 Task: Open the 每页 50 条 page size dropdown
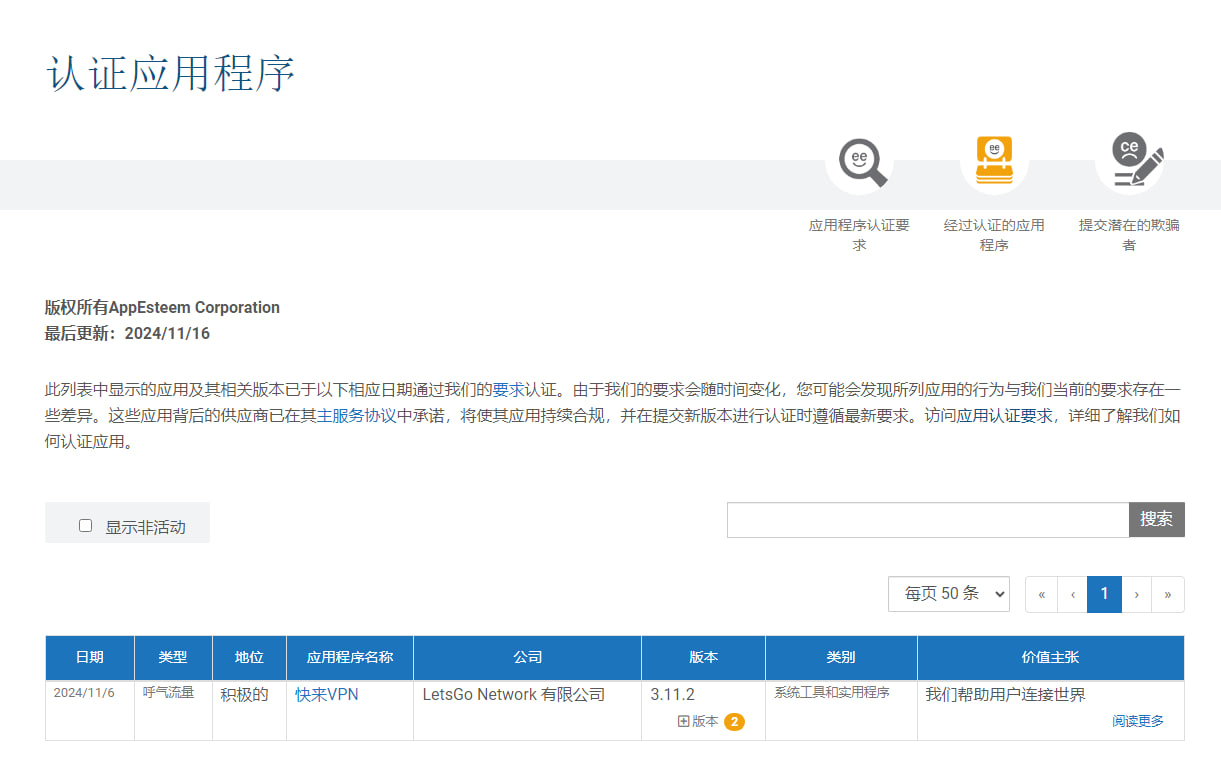pos(949,594)
